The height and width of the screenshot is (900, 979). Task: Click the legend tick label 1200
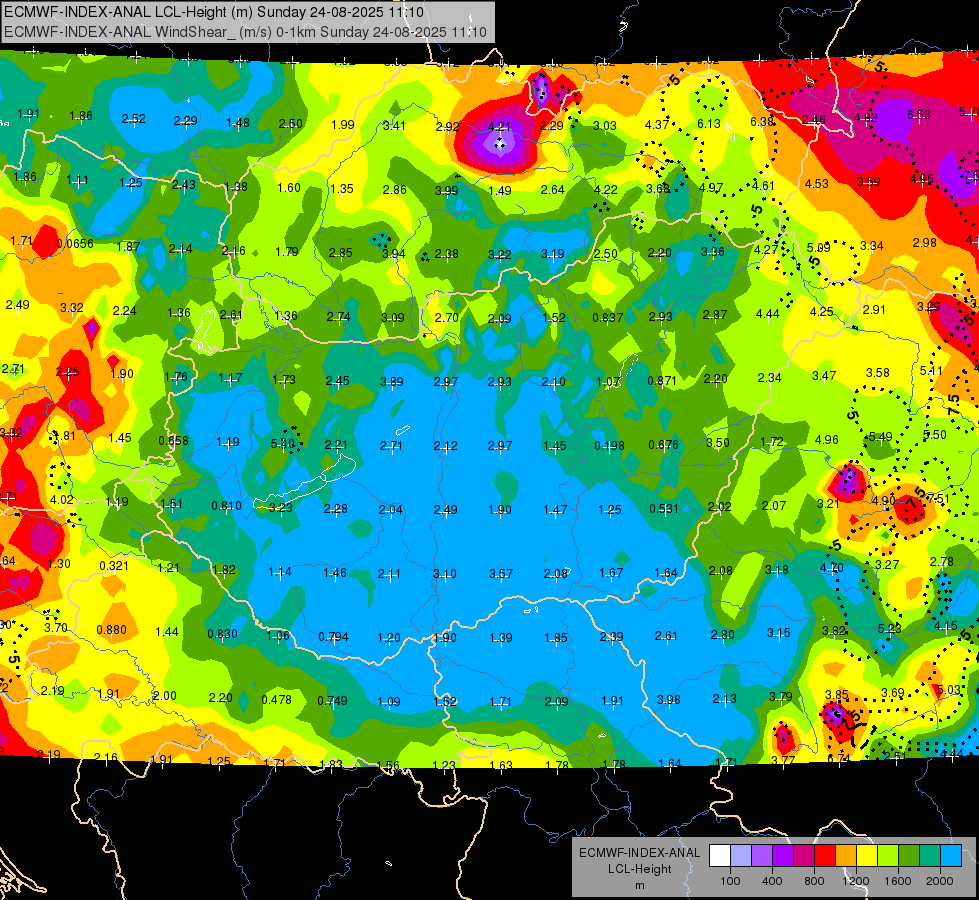[x=855, y=881]
